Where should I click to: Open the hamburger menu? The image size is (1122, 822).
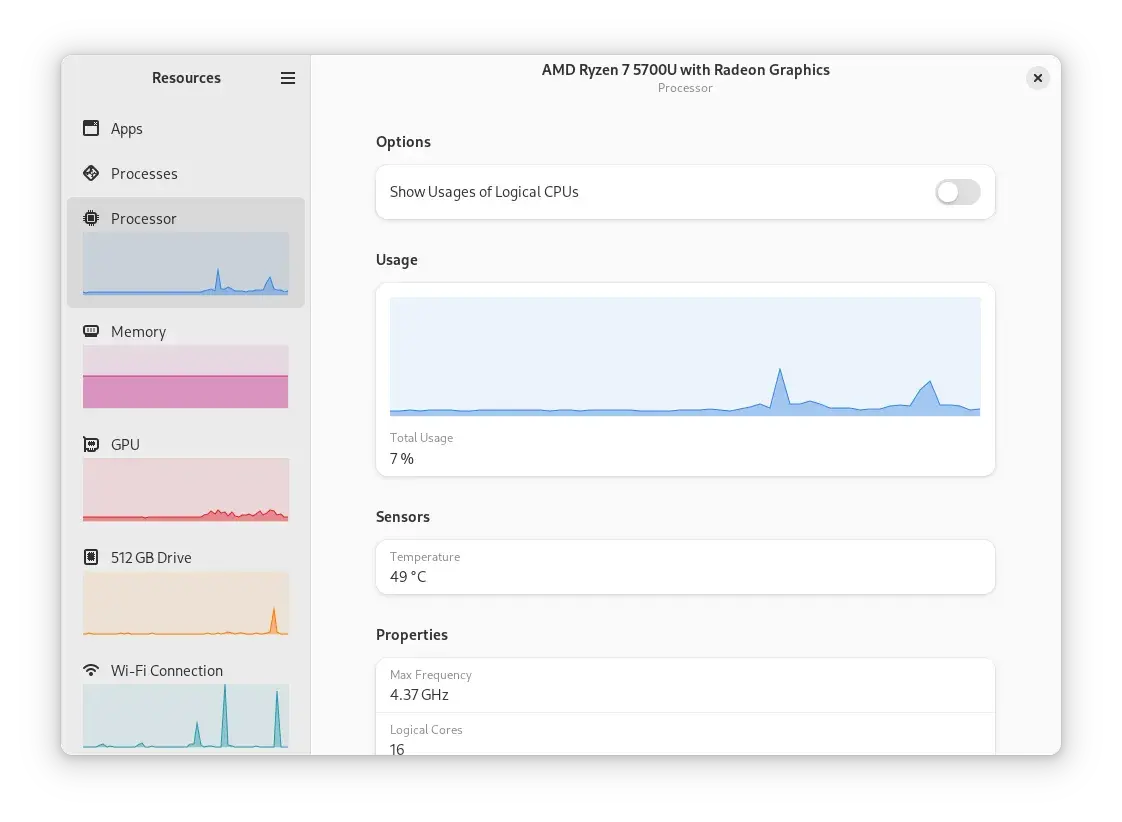click(x=288, y=78)
